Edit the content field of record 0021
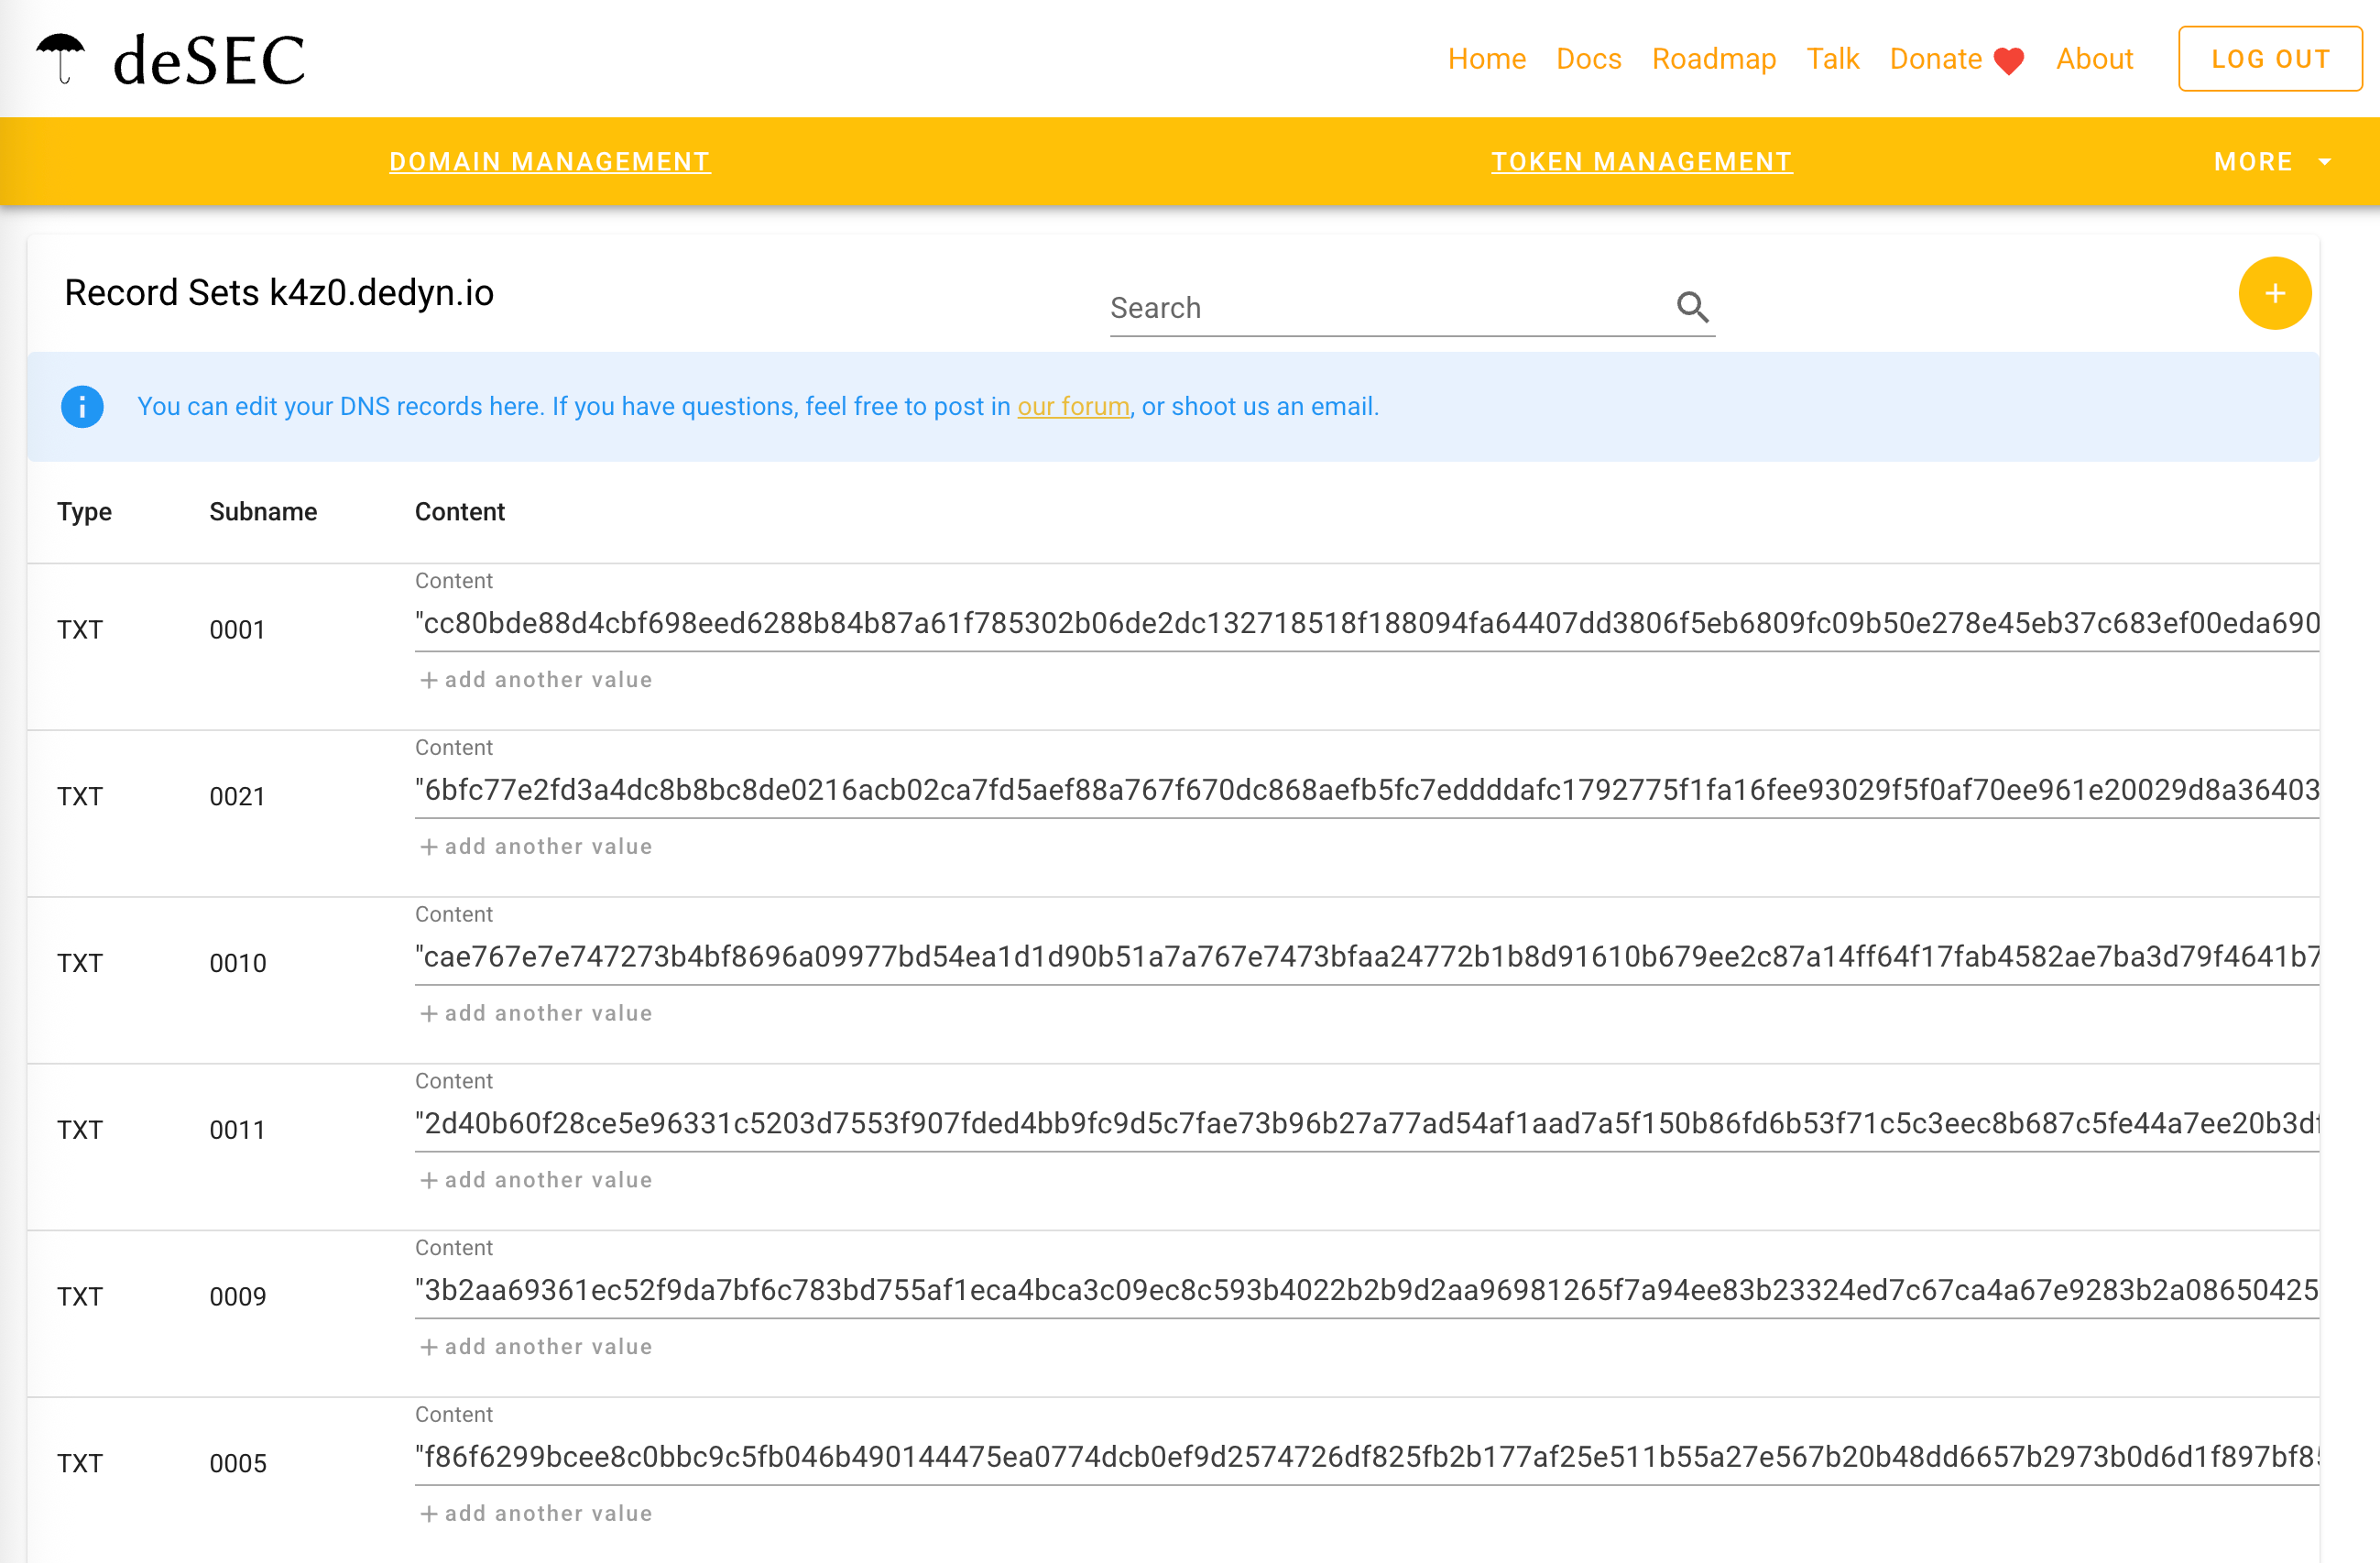2380x1563 pixels. (1367, 791)
